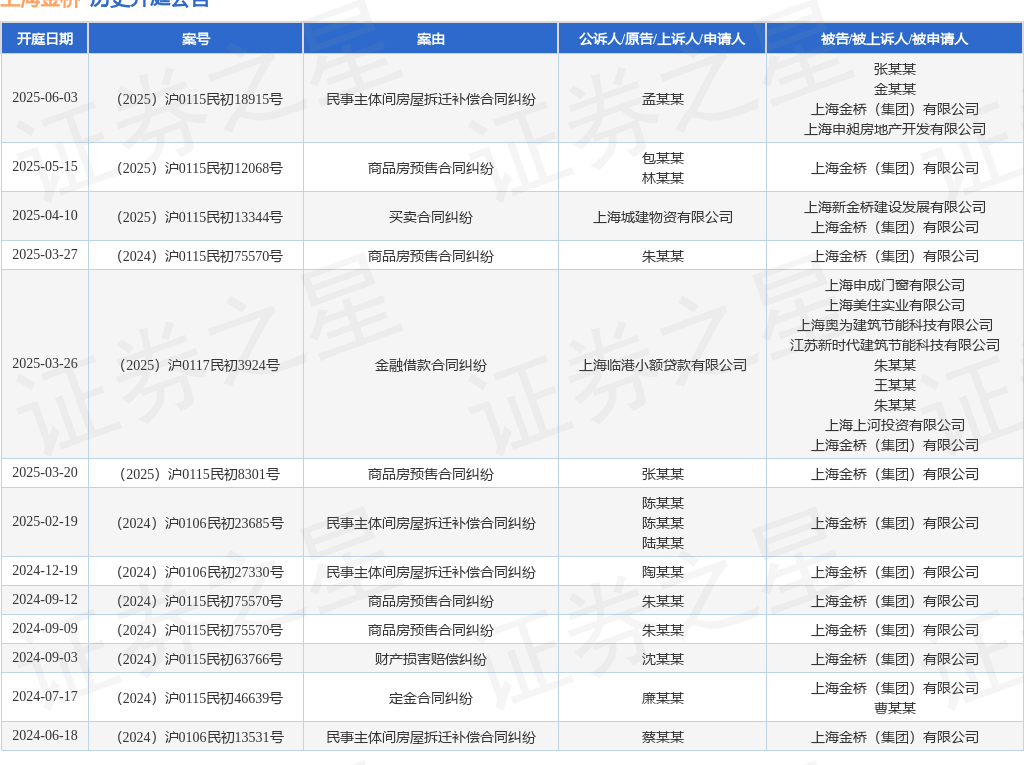Click defendant 上海美住实业有限公司

click(x=895, y=305)
